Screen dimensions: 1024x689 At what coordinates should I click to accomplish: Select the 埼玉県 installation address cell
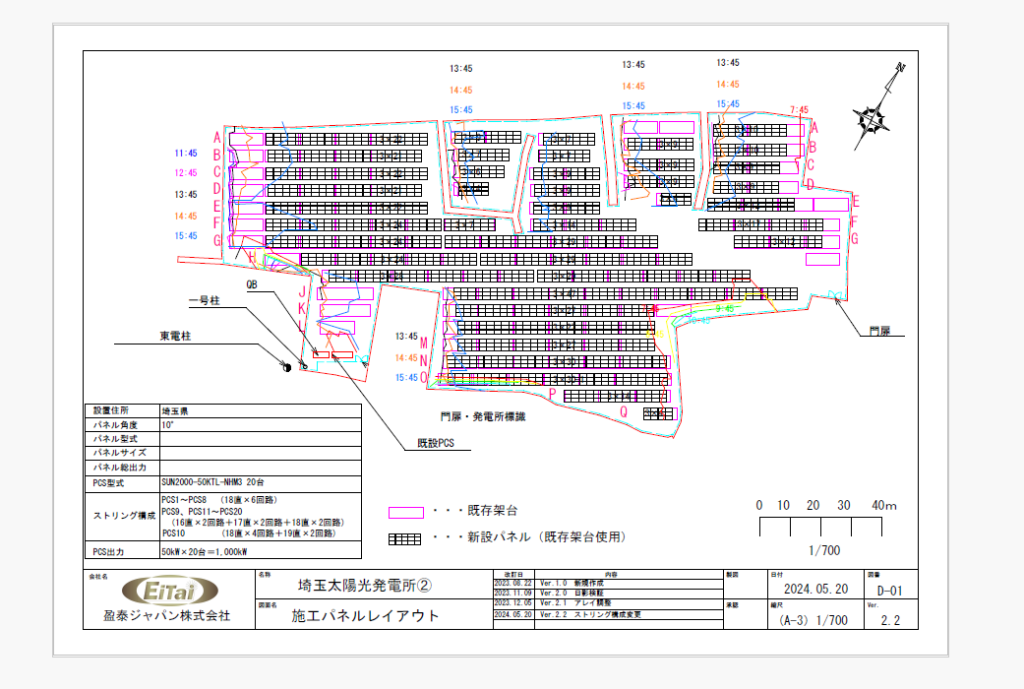[x=261, y=411]
